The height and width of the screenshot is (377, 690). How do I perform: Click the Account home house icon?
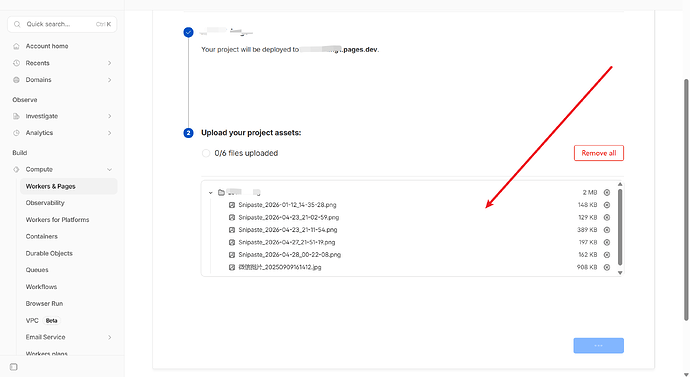16,46
